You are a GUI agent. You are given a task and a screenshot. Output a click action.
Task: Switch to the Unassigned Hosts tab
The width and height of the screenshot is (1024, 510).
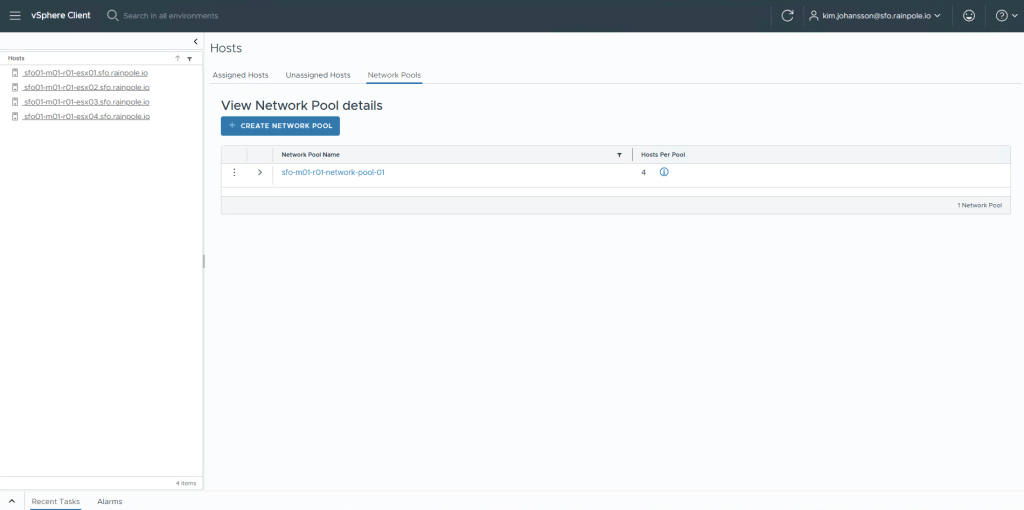click(318, 75)
